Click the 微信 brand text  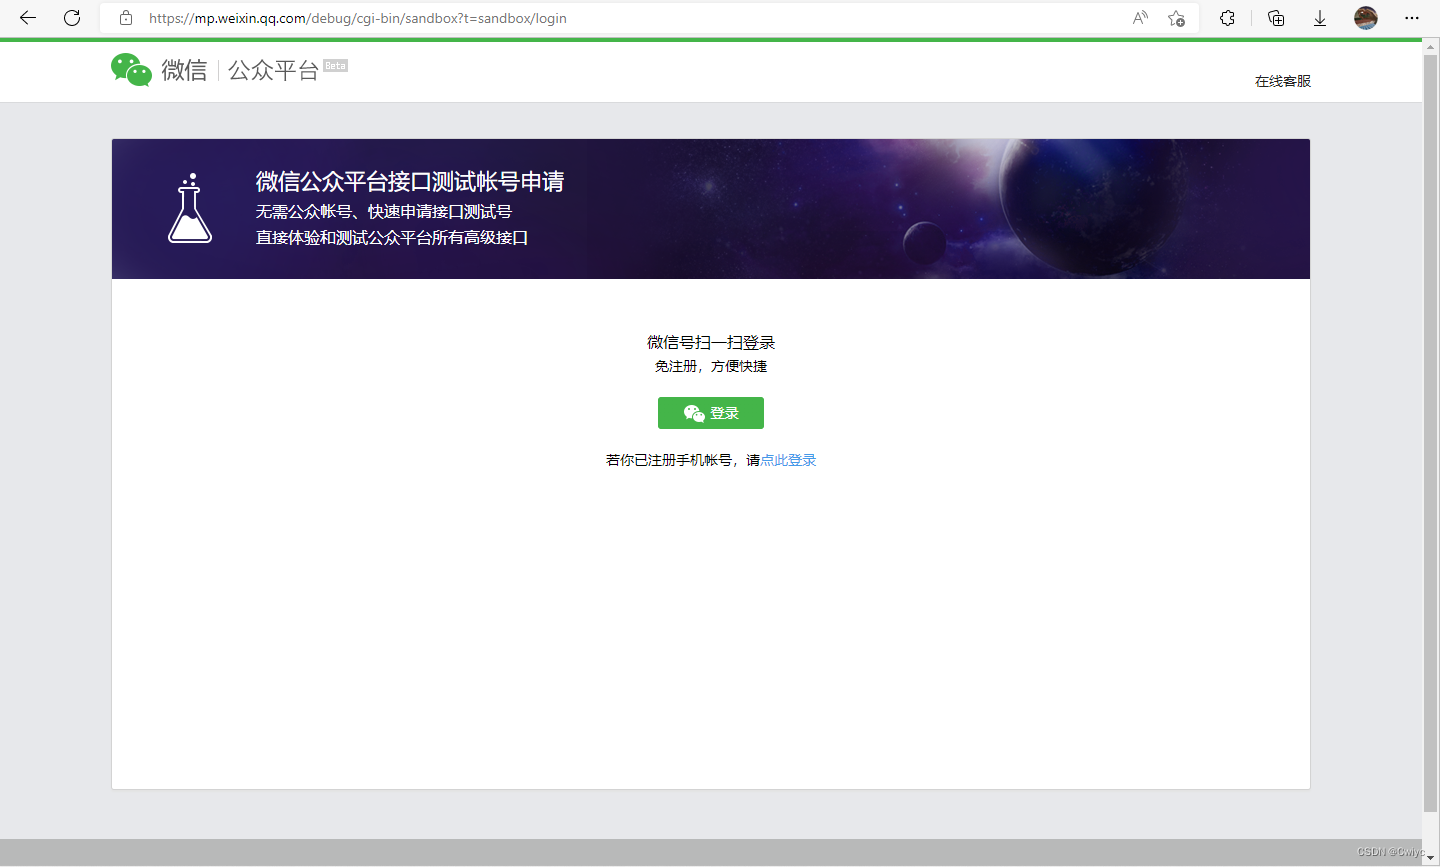click(x=184, y=70)
